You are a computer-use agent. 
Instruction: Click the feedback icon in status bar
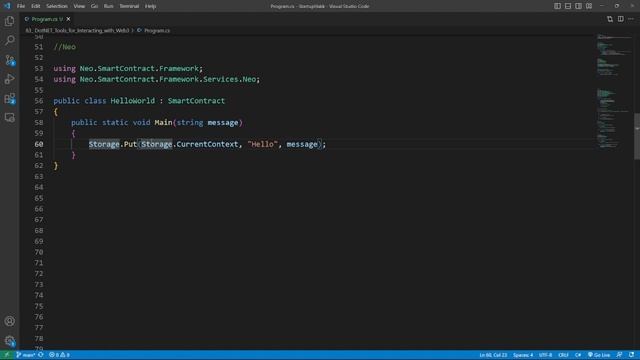point(620,355)
